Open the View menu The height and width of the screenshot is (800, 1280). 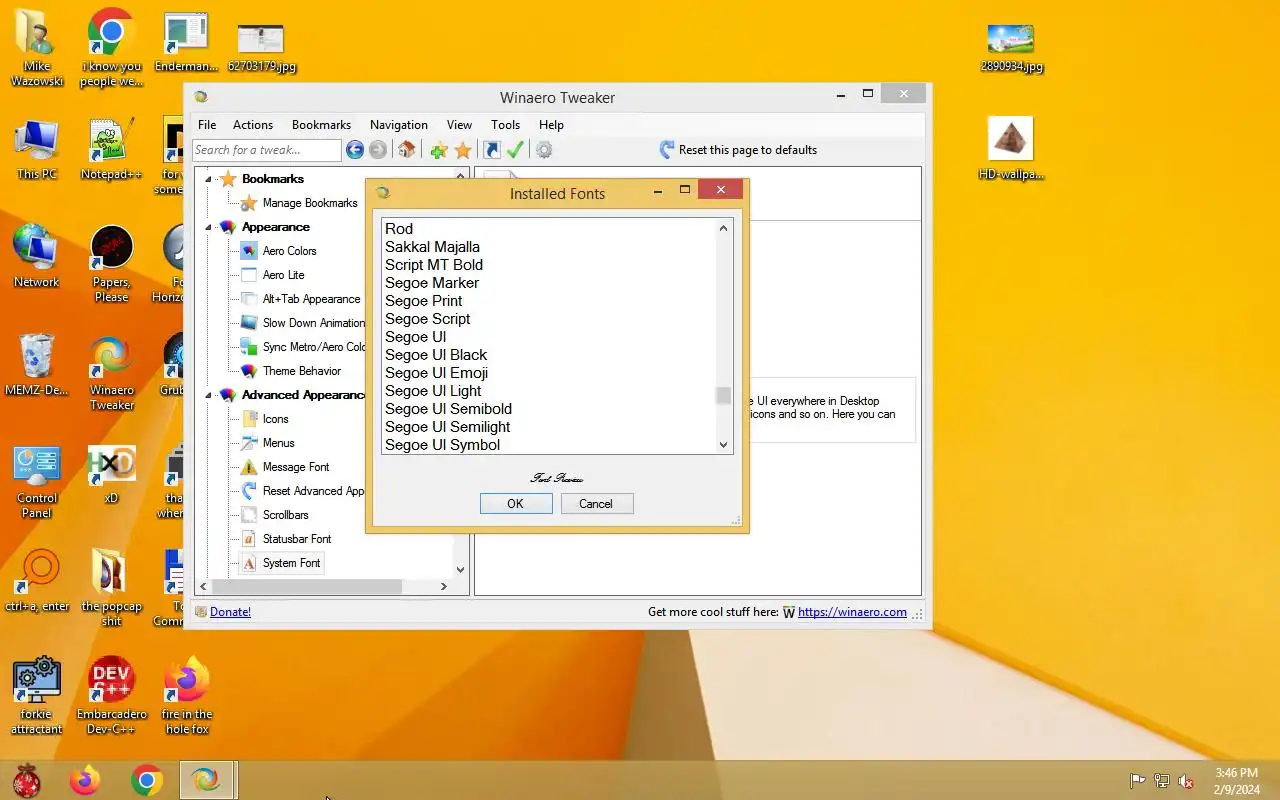tap(459, 125)
